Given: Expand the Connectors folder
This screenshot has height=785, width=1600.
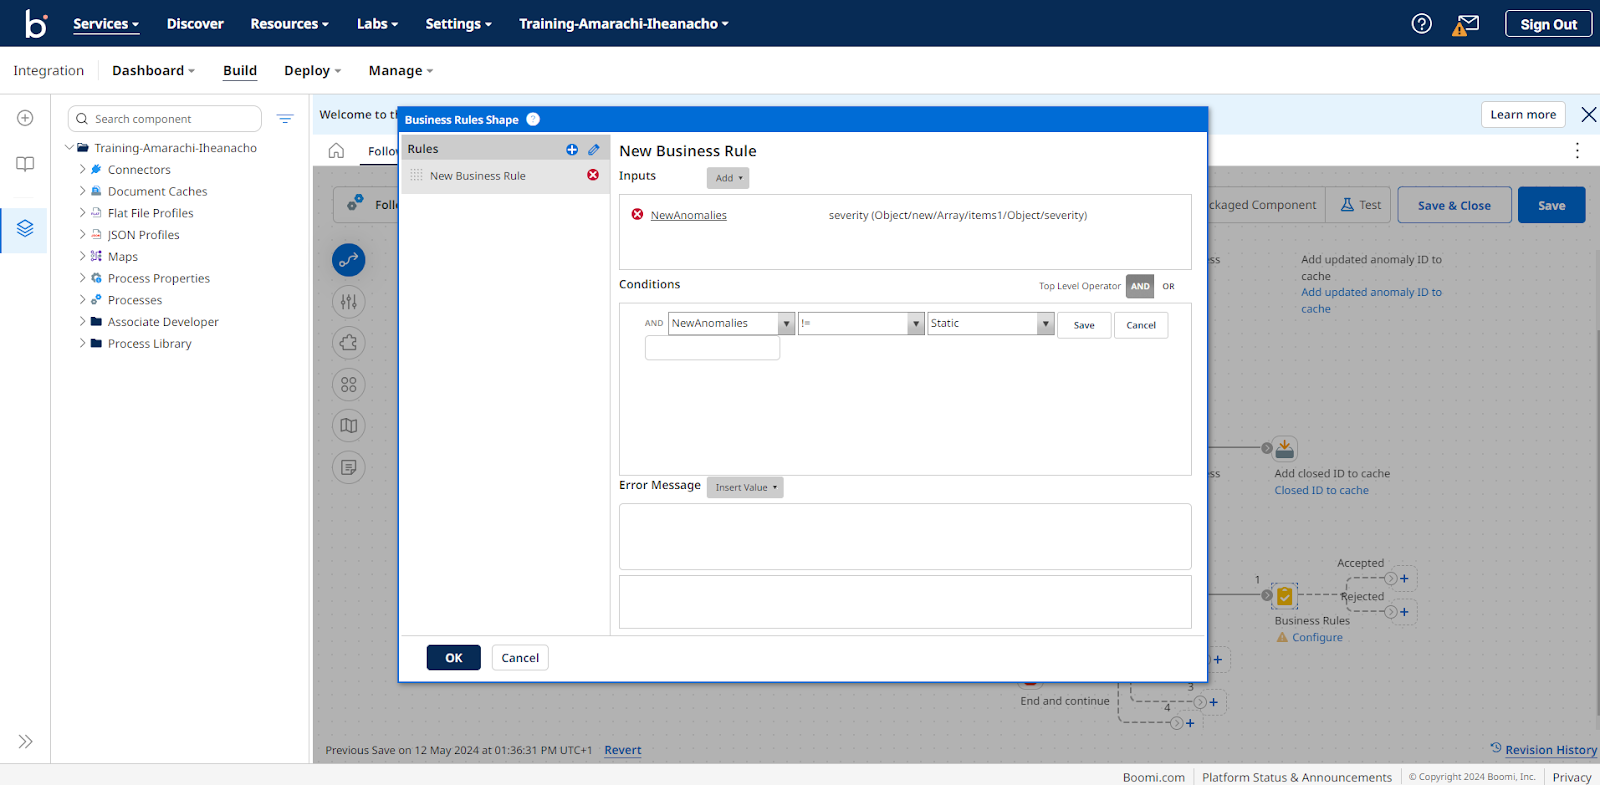Looking at the screenshot, I should click(82, 170).
